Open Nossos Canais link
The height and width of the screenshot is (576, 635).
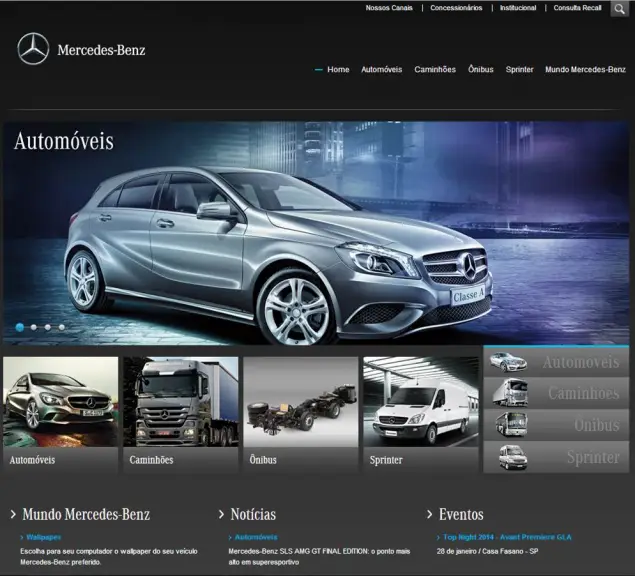click(x=389, y=8)
